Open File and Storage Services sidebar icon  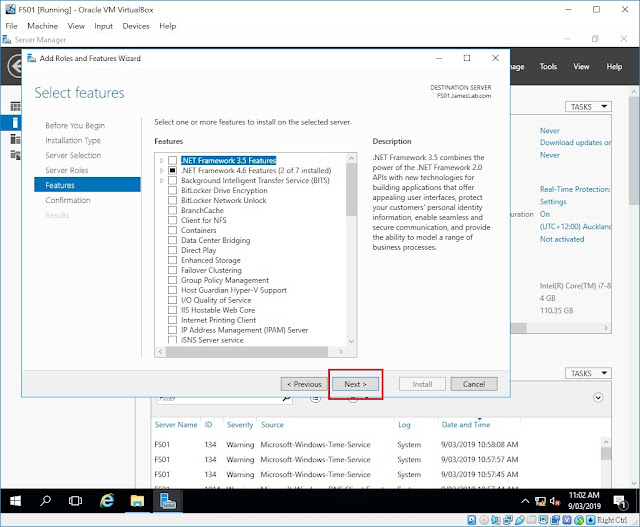click(15, 155)
